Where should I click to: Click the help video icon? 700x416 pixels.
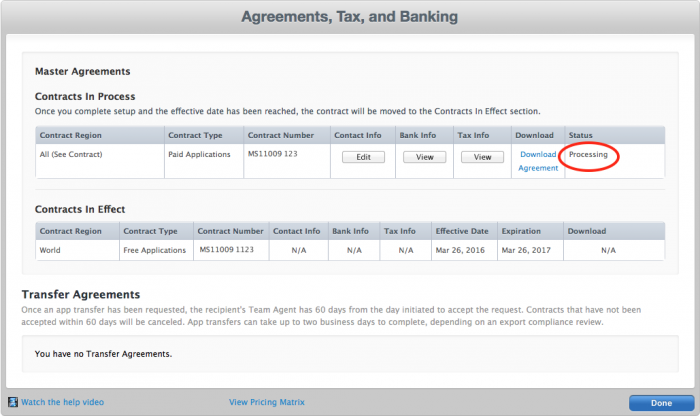pos(13,402)
